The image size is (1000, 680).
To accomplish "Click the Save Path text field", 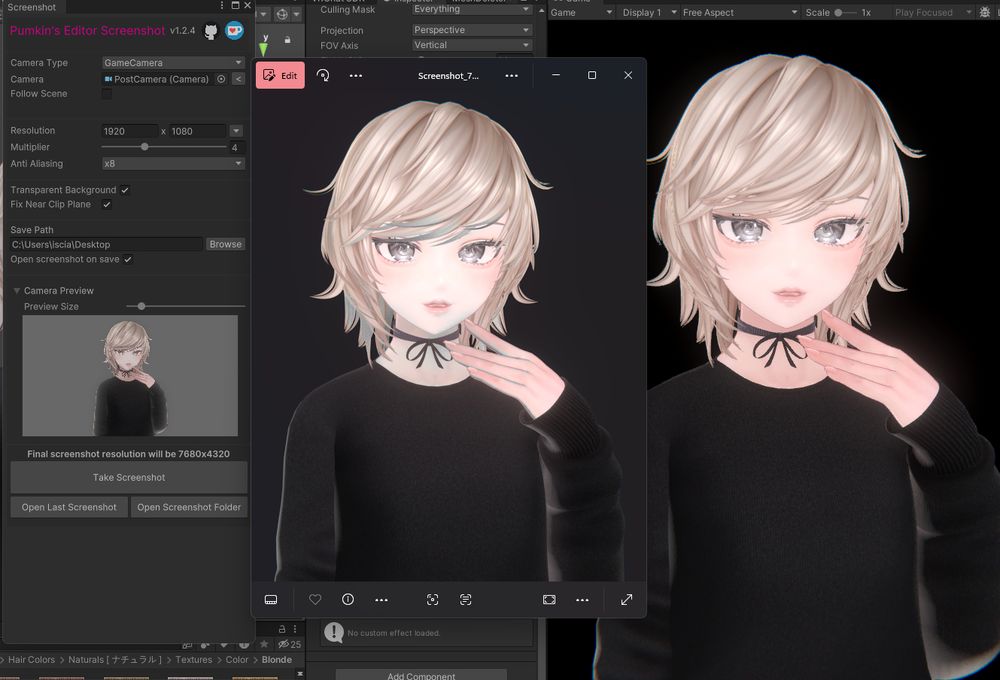I will pyautogui.click(x=106, y=244).
